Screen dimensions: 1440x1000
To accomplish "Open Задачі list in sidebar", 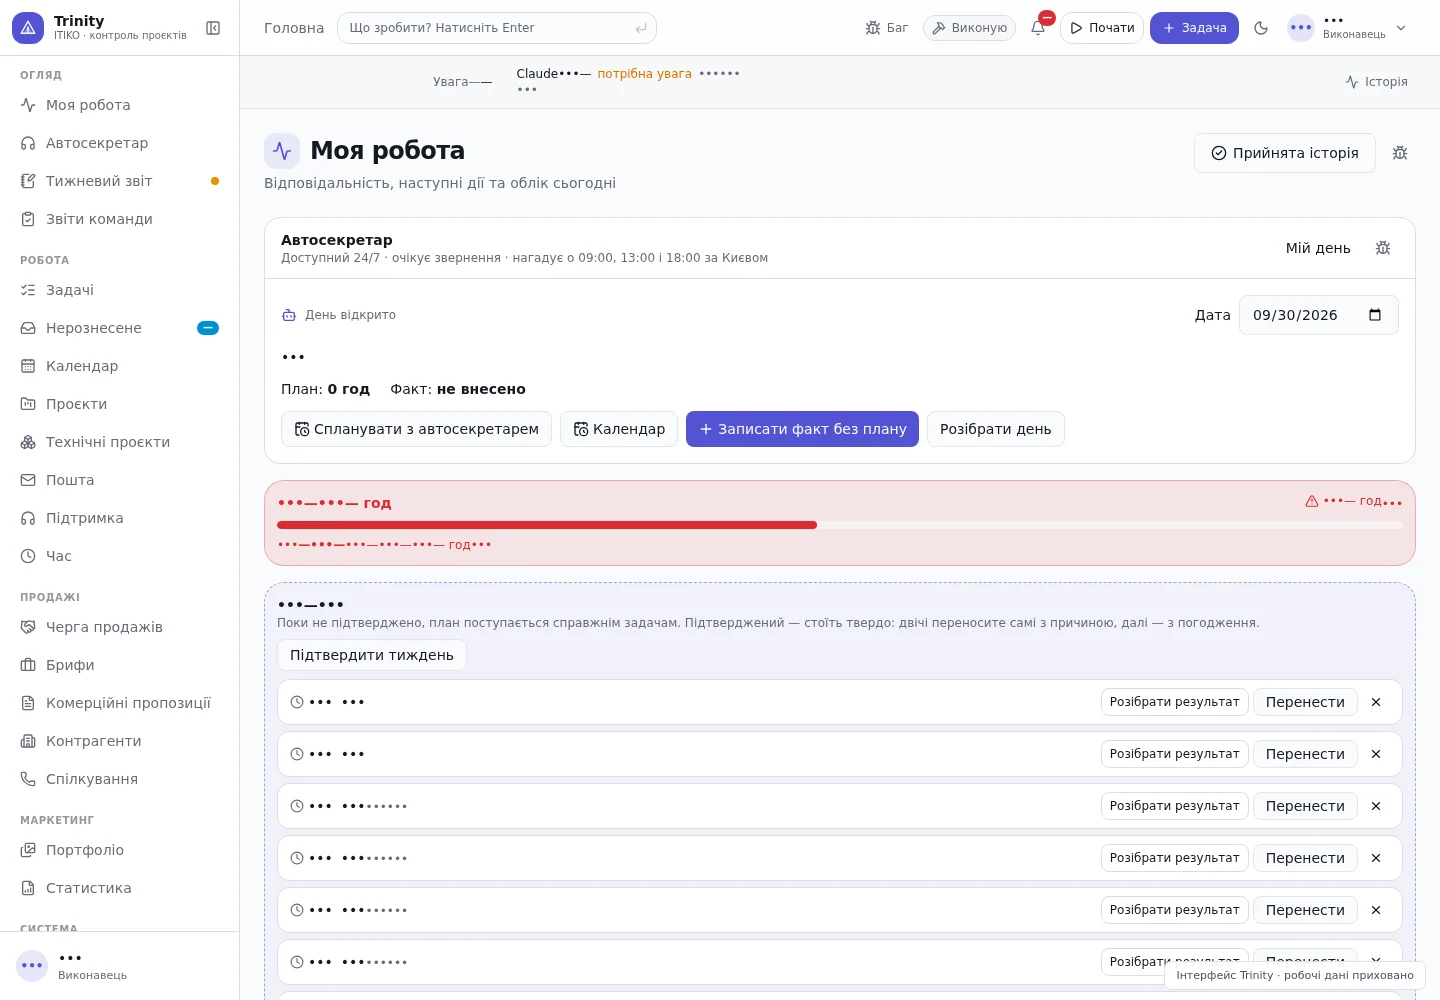I will click(120, 290).
